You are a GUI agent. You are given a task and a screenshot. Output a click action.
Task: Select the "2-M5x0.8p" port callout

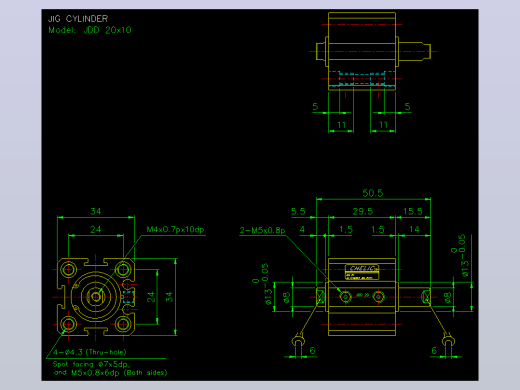pos(262,230)
